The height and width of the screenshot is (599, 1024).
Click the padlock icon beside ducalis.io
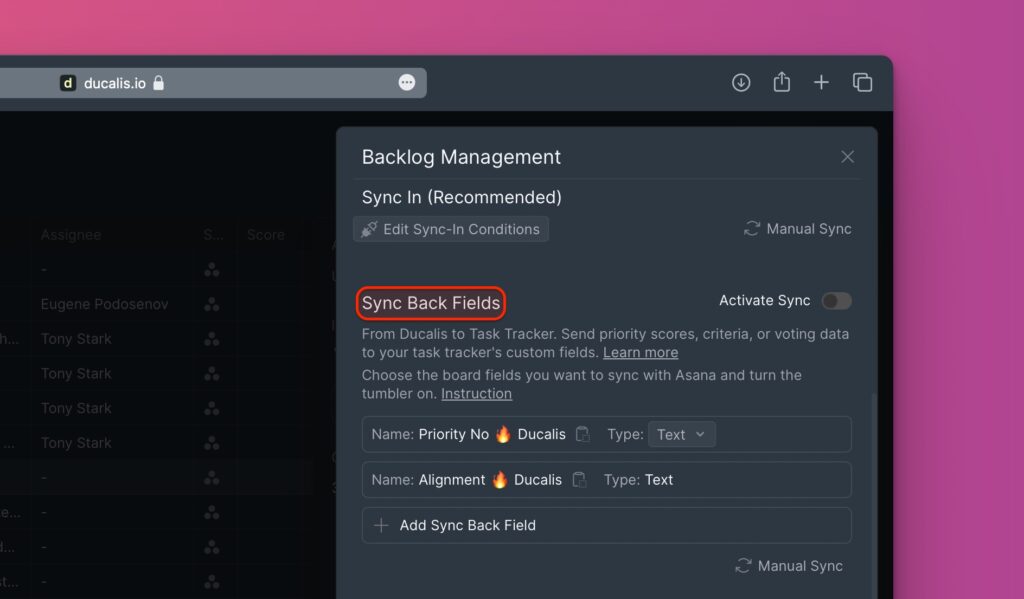point(158,82)
